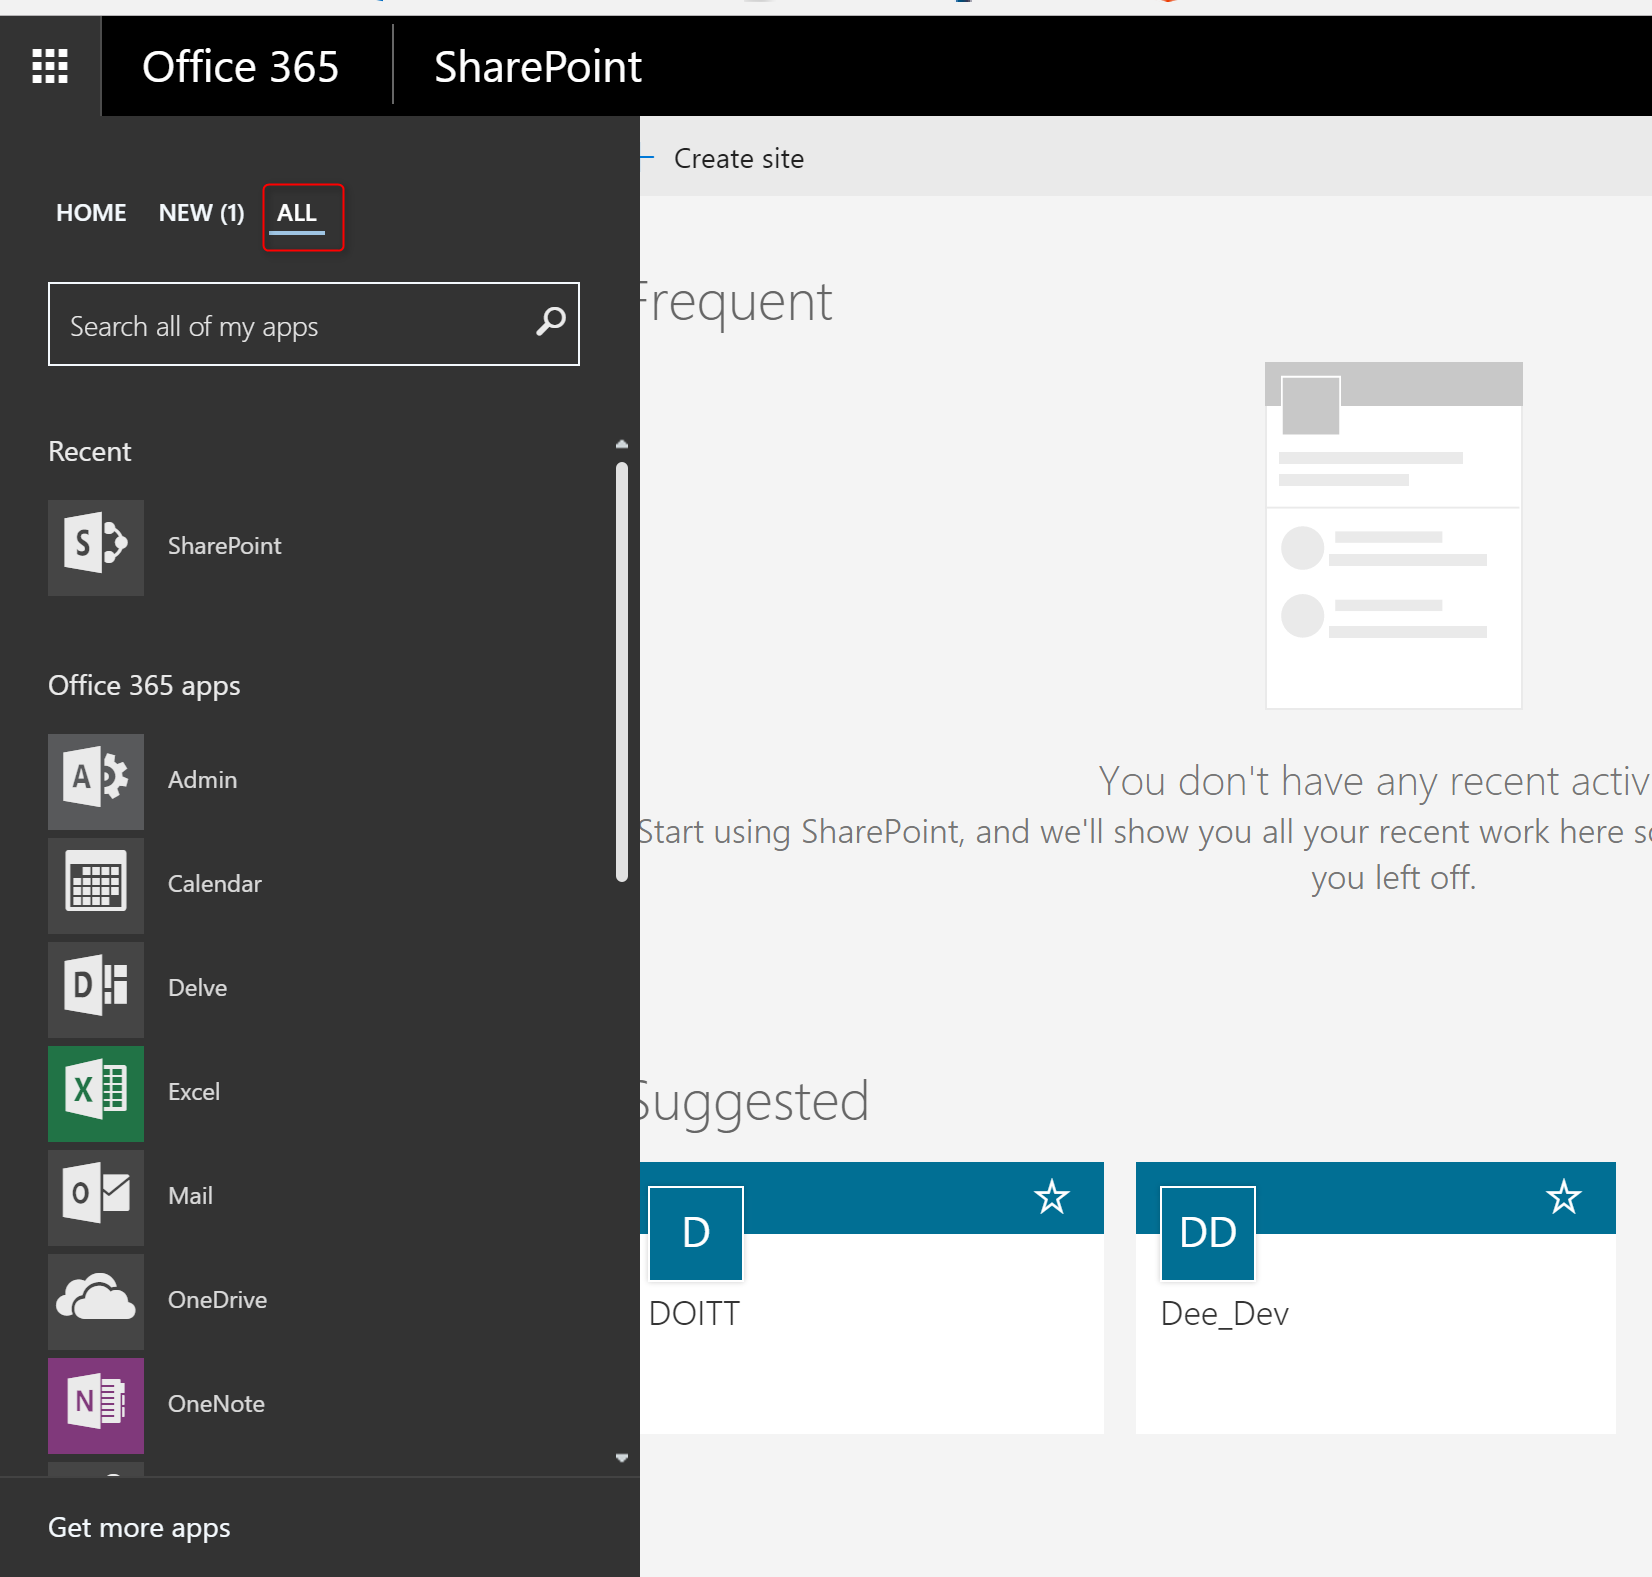Select the ALL tab
The height and width of the screenshot is (1577, 1652).
(x=297, y=214)
